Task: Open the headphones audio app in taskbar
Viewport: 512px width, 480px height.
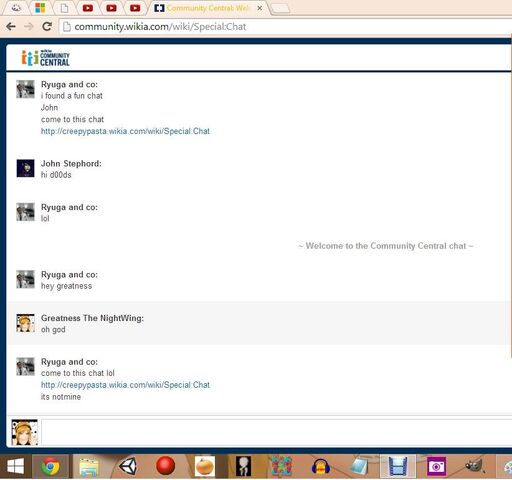Action: [321, 466]
